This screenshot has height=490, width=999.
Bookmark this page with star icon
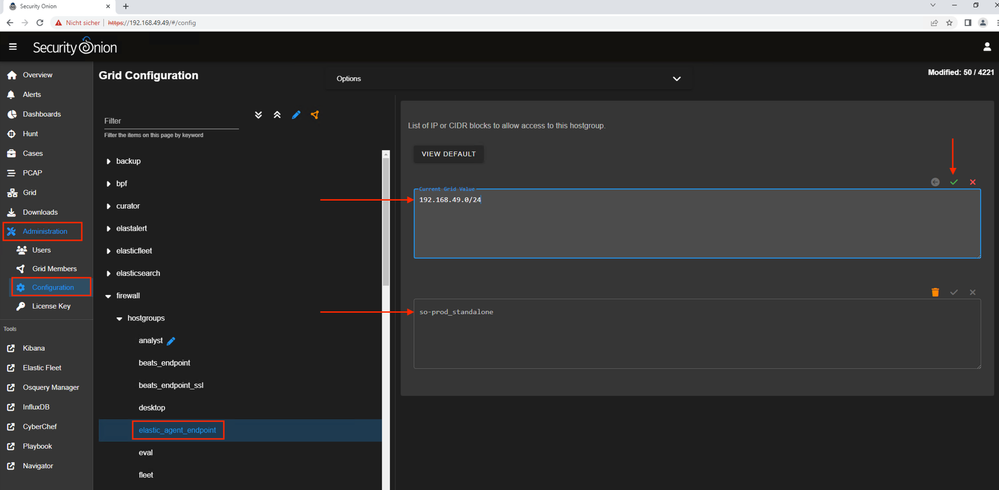tap(949, 22)
